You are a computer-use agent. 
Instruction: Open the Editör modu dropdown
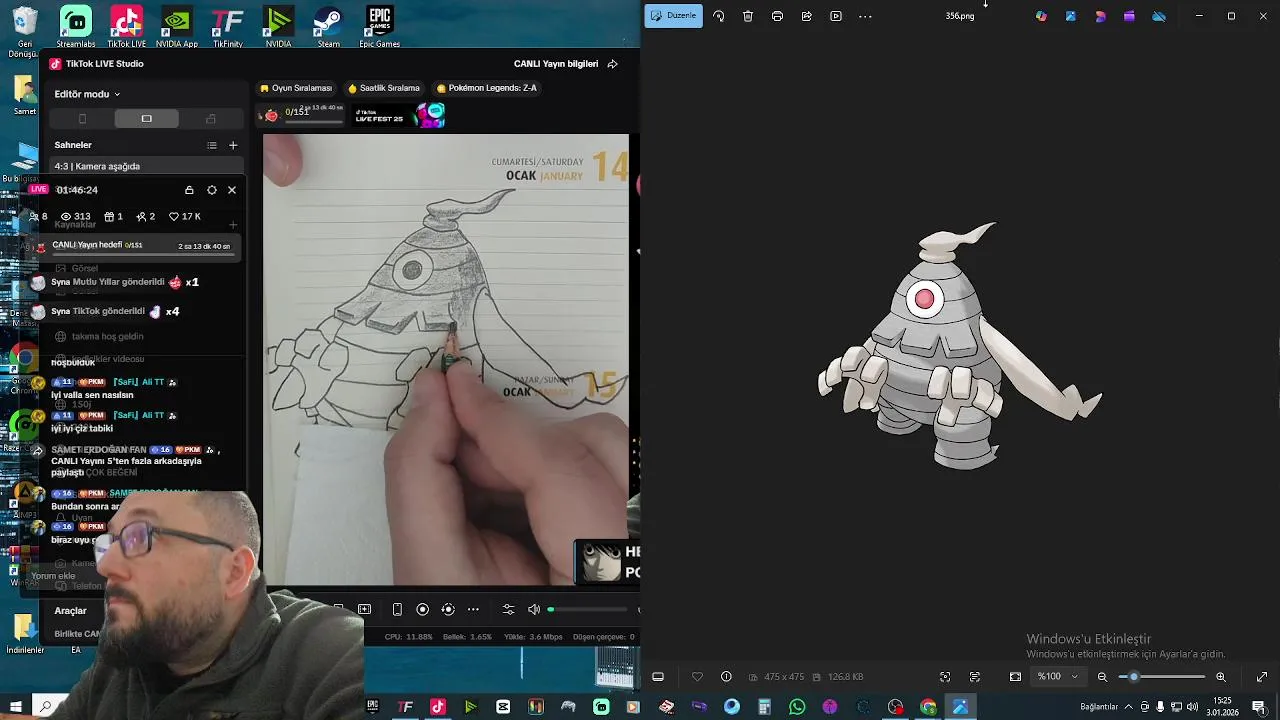87,94
